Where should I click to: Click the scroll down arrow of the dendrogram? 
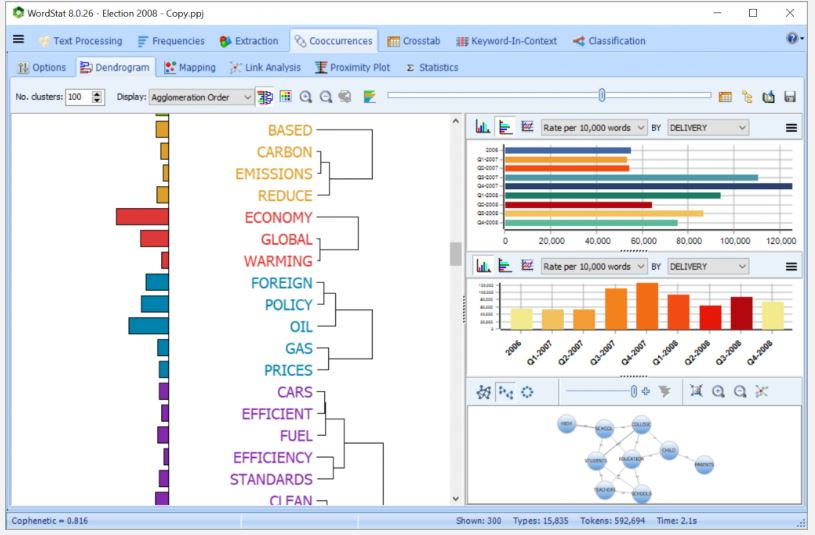point(456,499)
